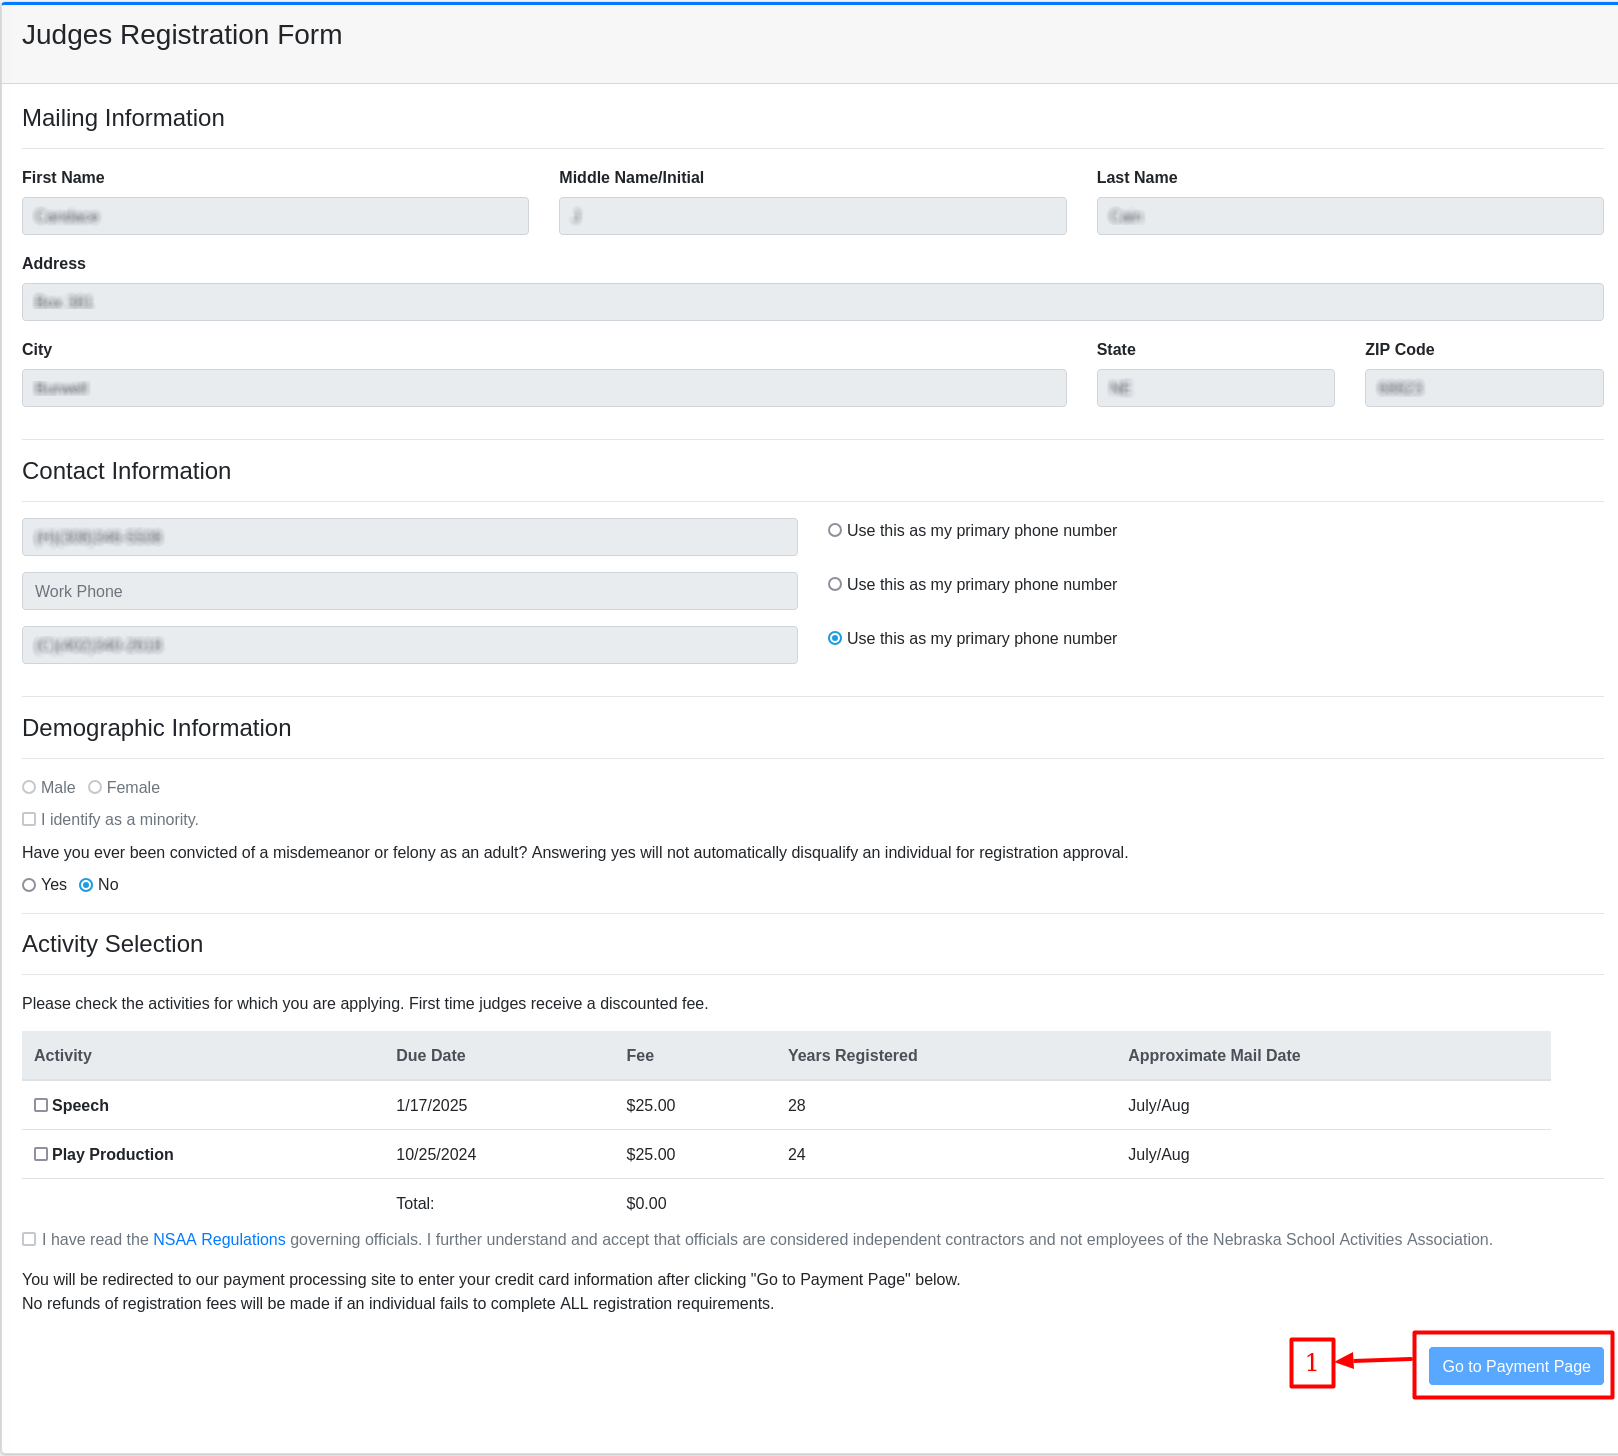Image resolution: width=1618 pixels, height=1456 pixels.
Task: Select the Female radio button
Action: 95,787
